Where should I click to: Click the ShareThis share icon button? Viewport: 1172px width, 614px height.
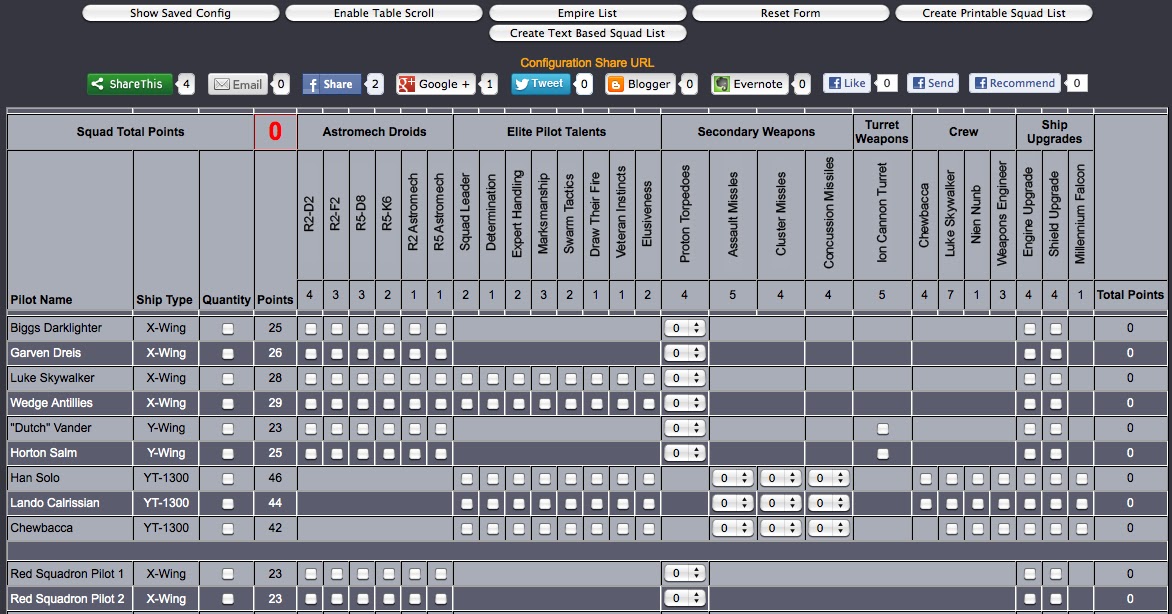pos(130,84)
